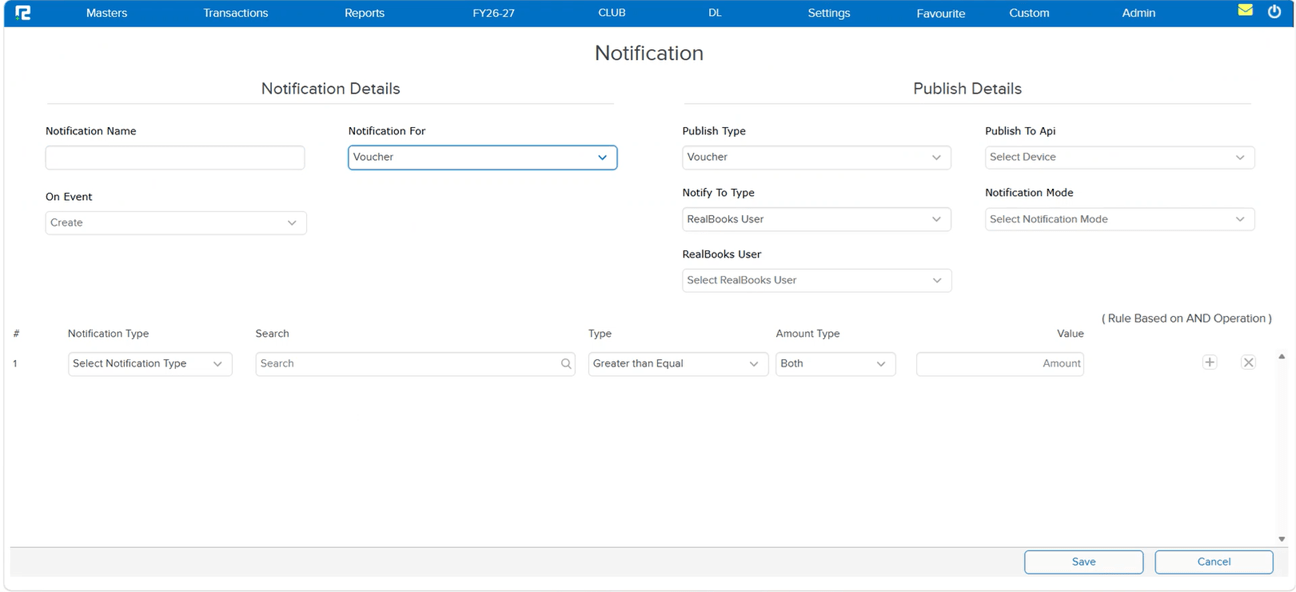Open the FY26-27 menu

click(x=494, y=13)
